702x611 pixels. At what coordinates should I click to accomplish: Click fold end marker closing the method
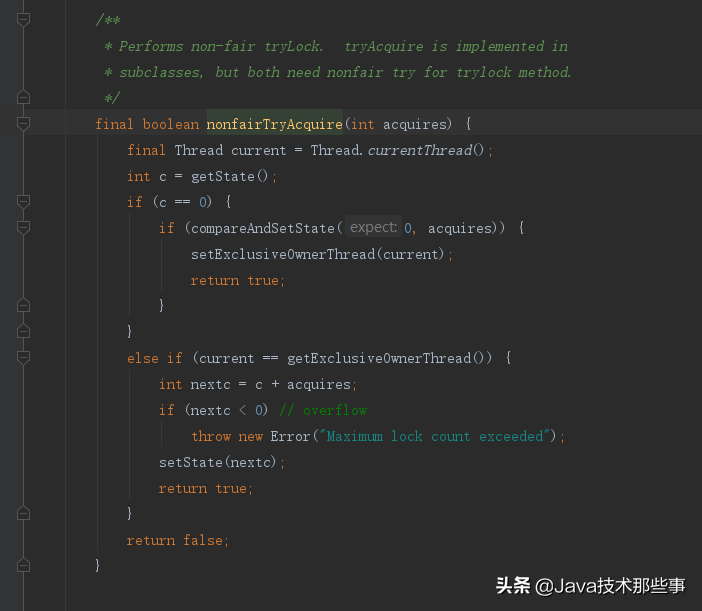[23, 565]
